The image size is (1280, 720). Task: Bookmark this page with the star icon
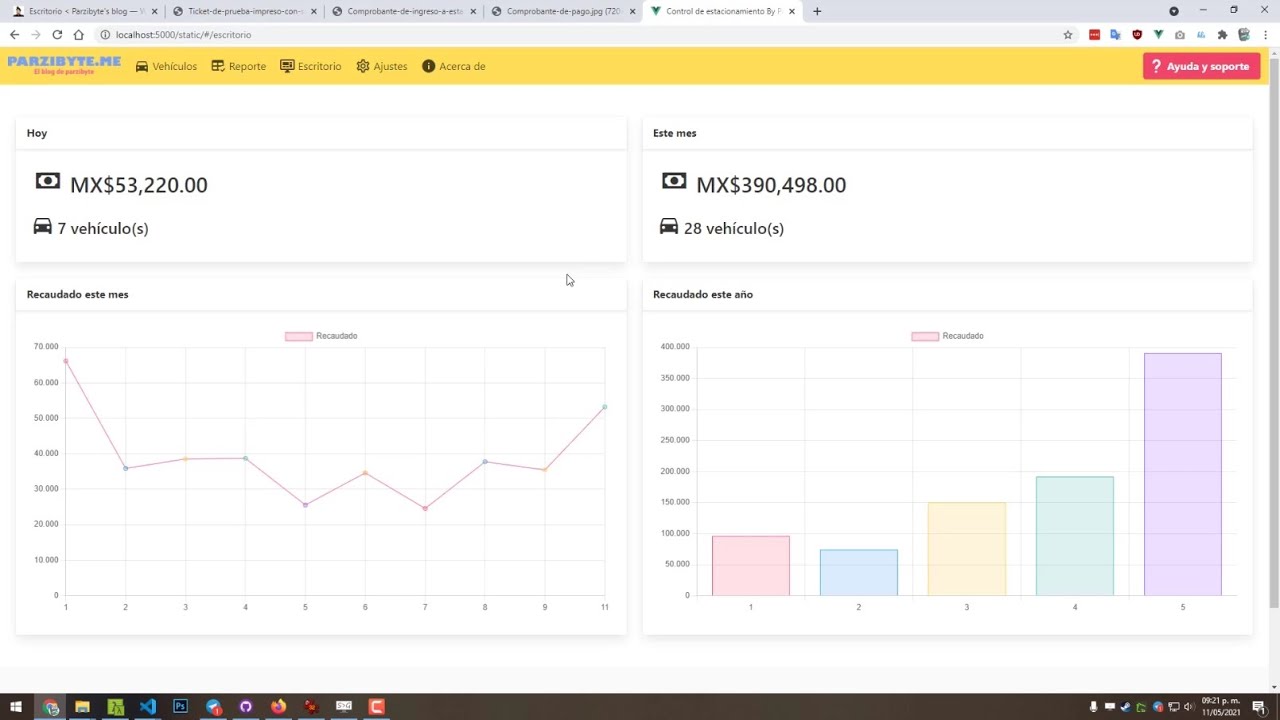[1068, 34]
